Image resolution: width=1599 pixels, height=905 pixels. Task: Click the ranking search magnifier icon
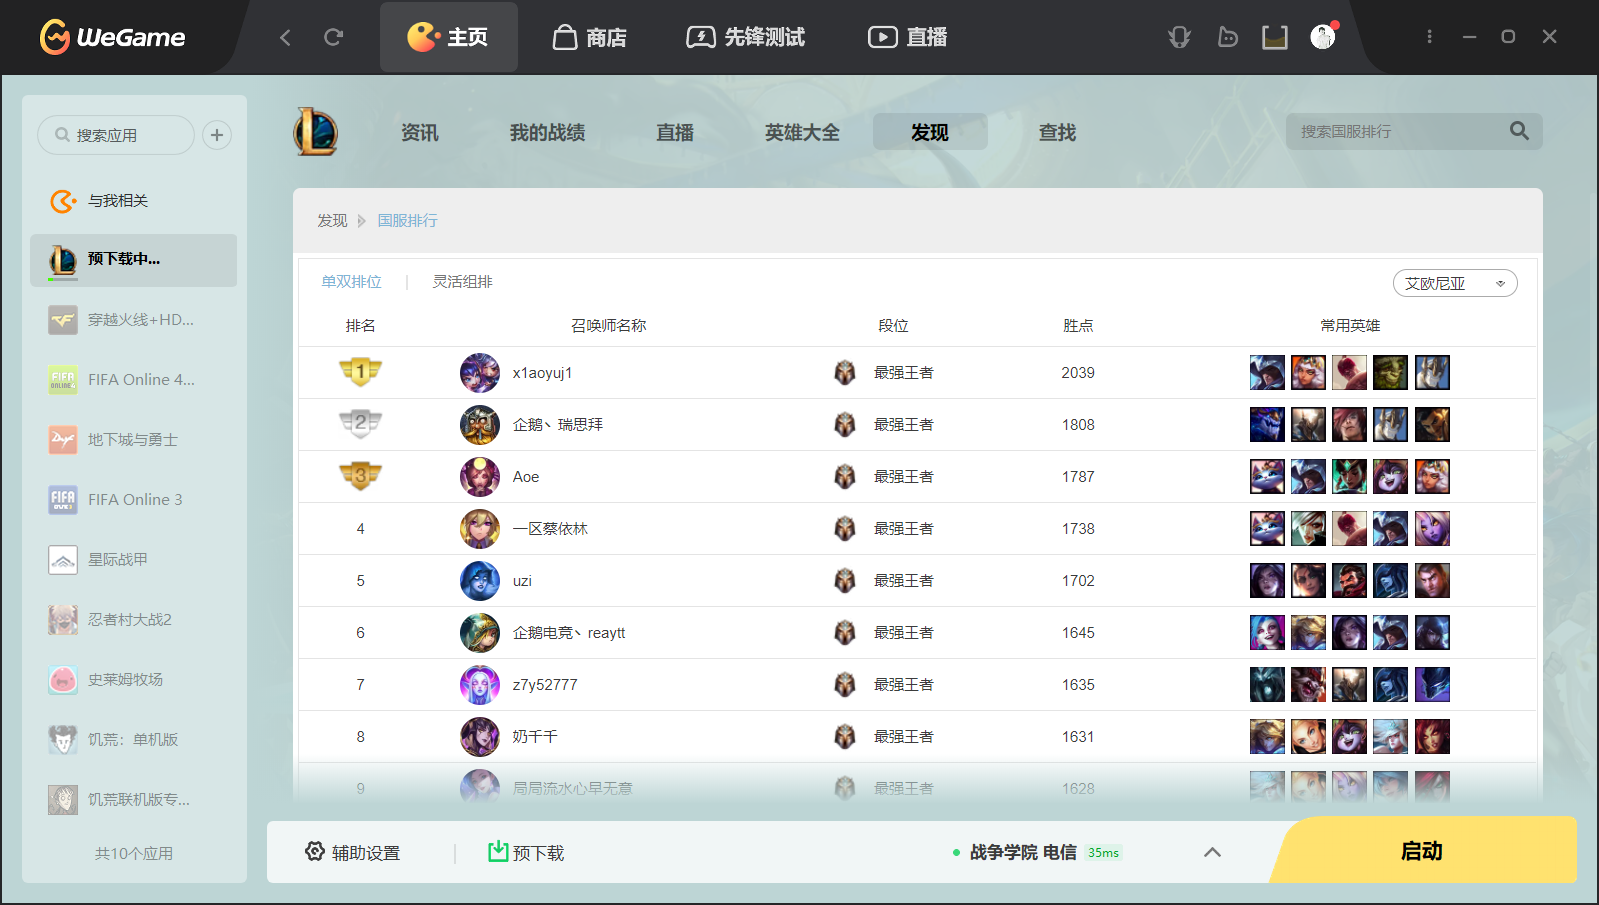point(1519,131)
